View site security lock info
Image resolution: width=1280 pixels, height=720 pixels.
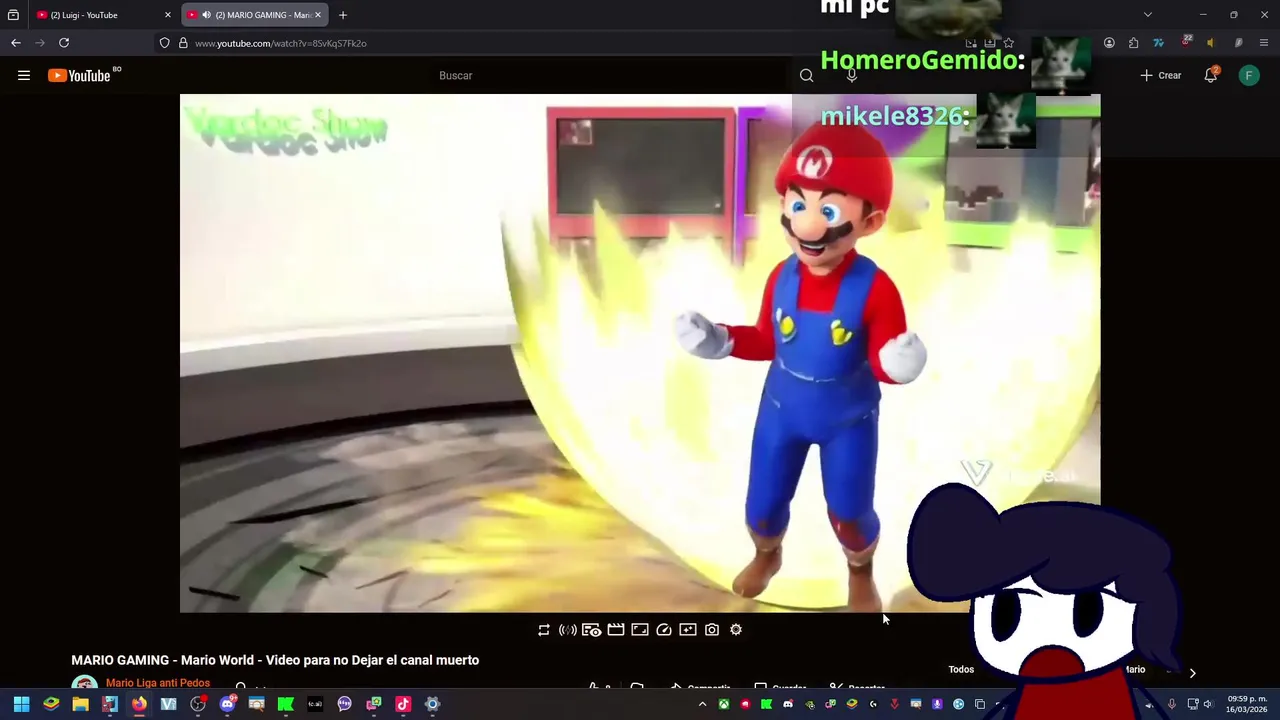[183, 43]
